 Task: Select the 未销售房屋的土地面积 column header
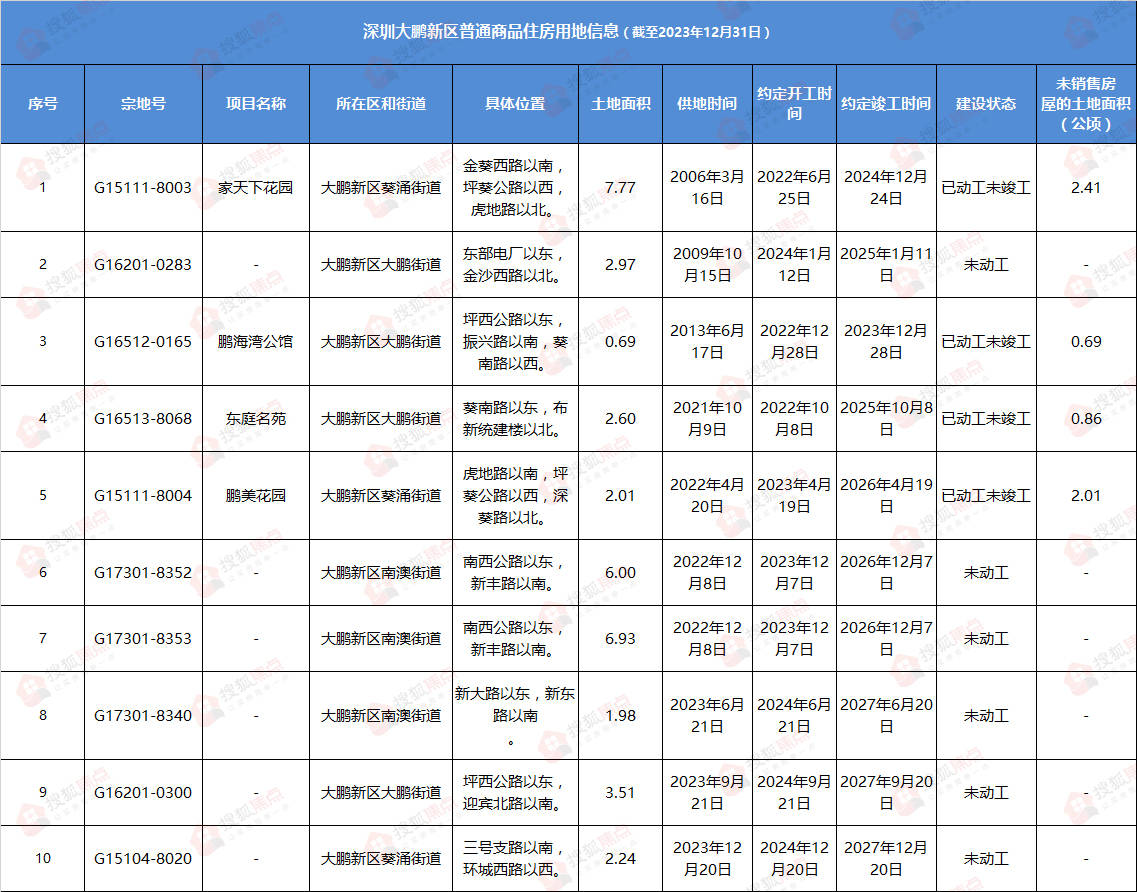pos(1086,104)
